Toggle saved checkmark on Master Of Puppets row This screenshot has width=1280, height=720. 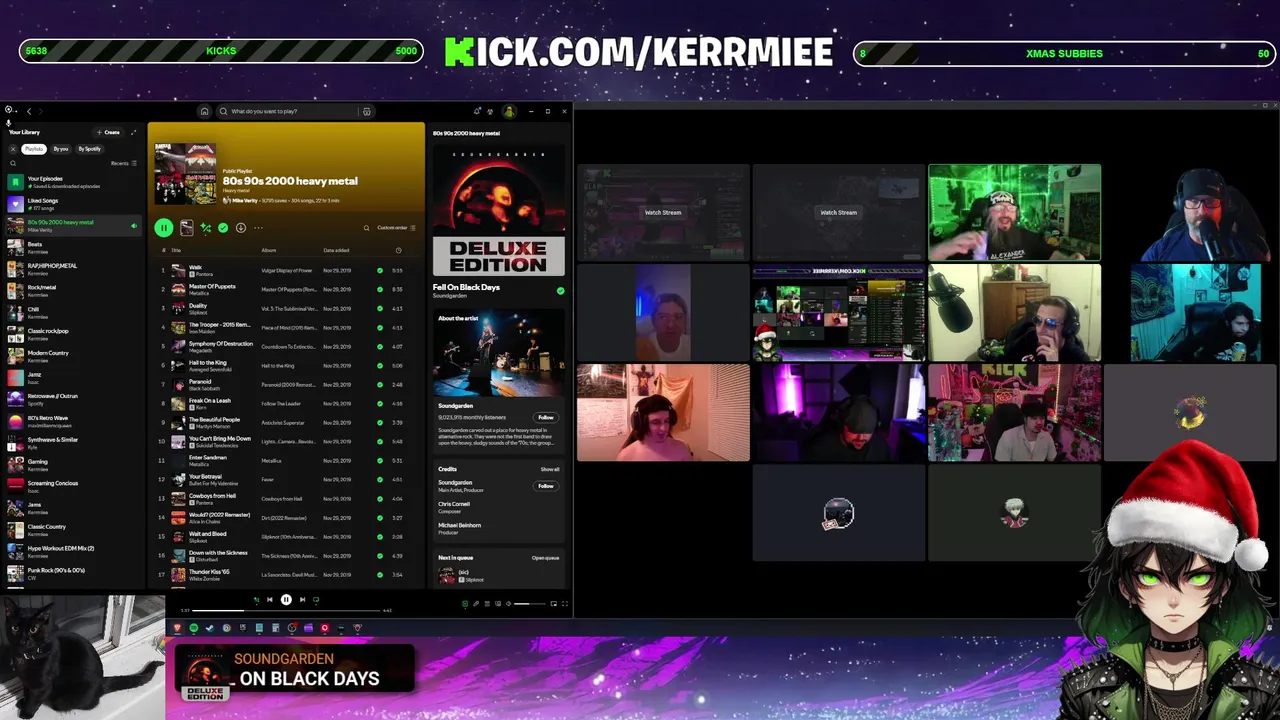tap(380, 289)
